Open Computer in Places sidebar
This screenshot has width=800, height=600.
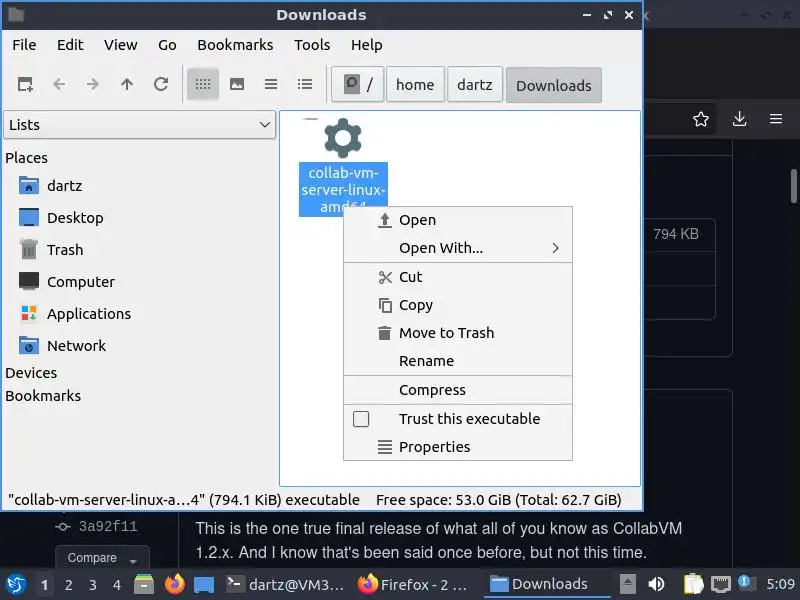67,282
